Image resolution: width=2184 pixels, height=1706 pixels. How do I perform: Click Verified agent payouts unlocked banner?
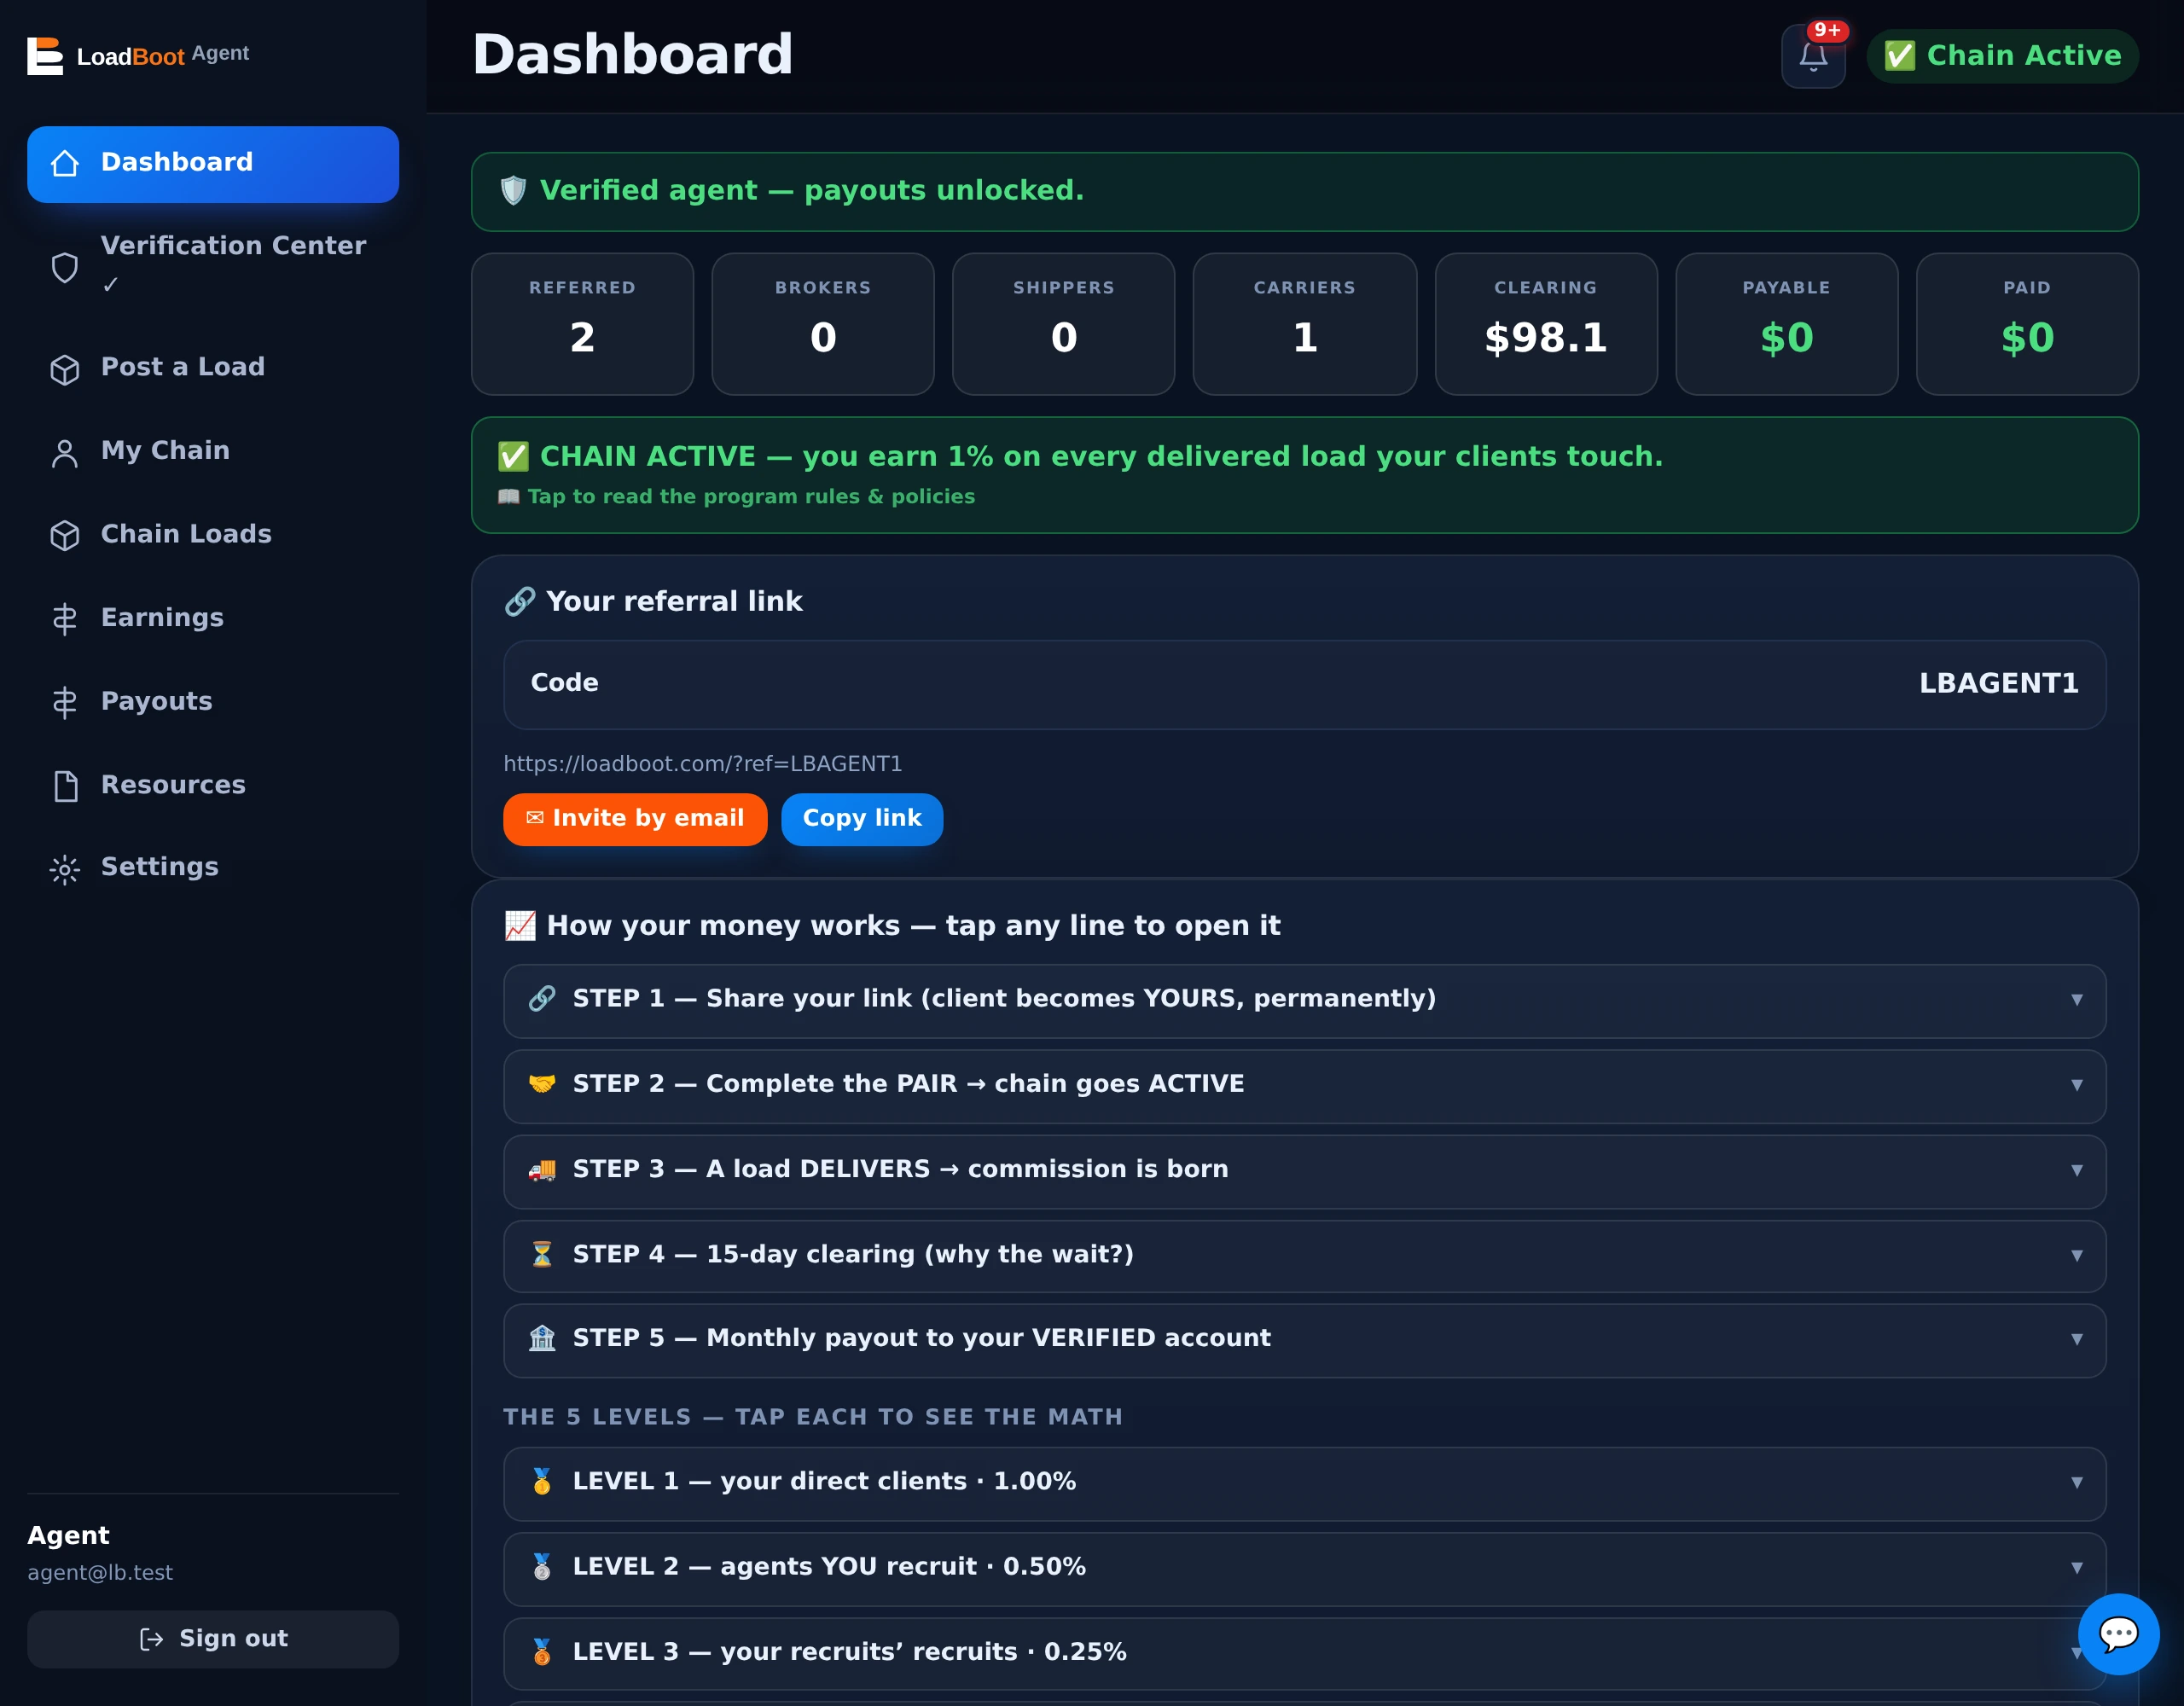pos(1304,192)
